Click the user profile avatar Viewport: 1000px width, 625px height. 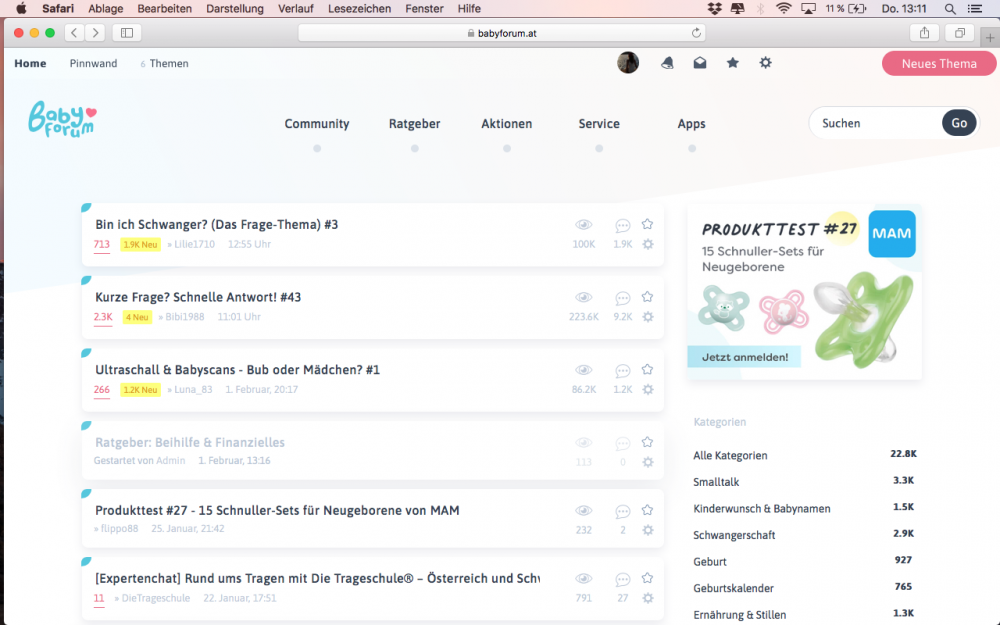[628, 62]
